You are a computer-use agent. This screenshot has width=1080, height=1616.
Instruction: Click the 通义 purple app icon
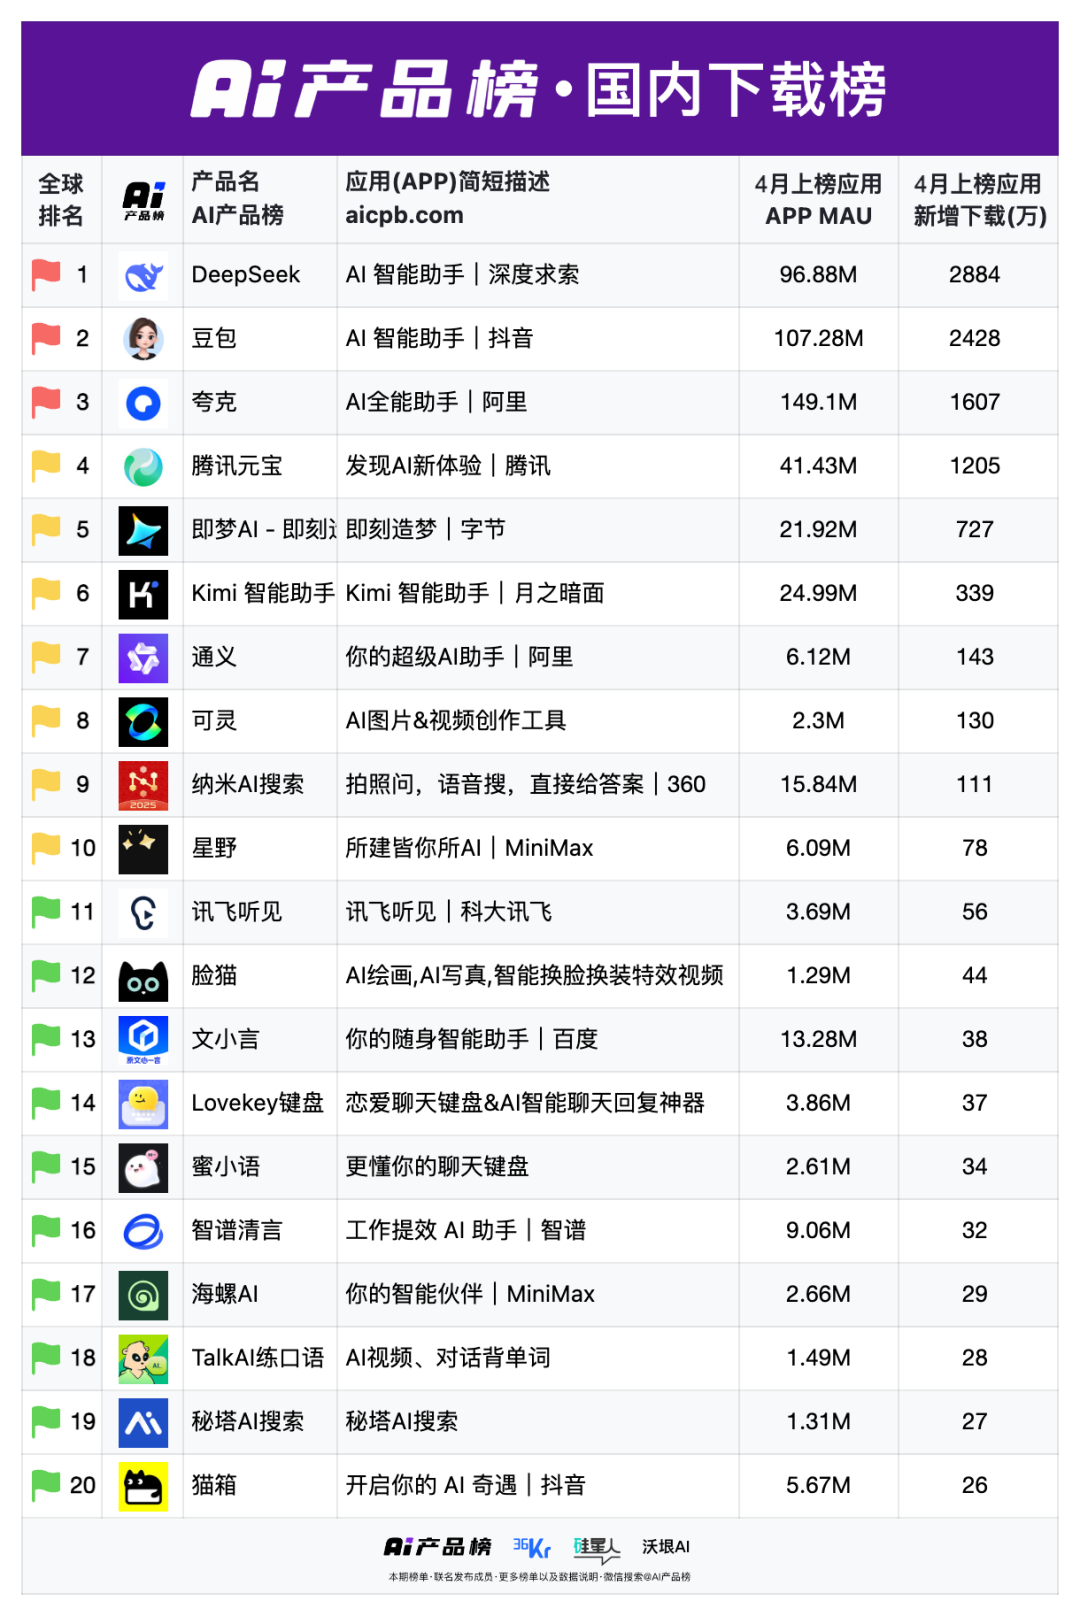click(143, 658)
